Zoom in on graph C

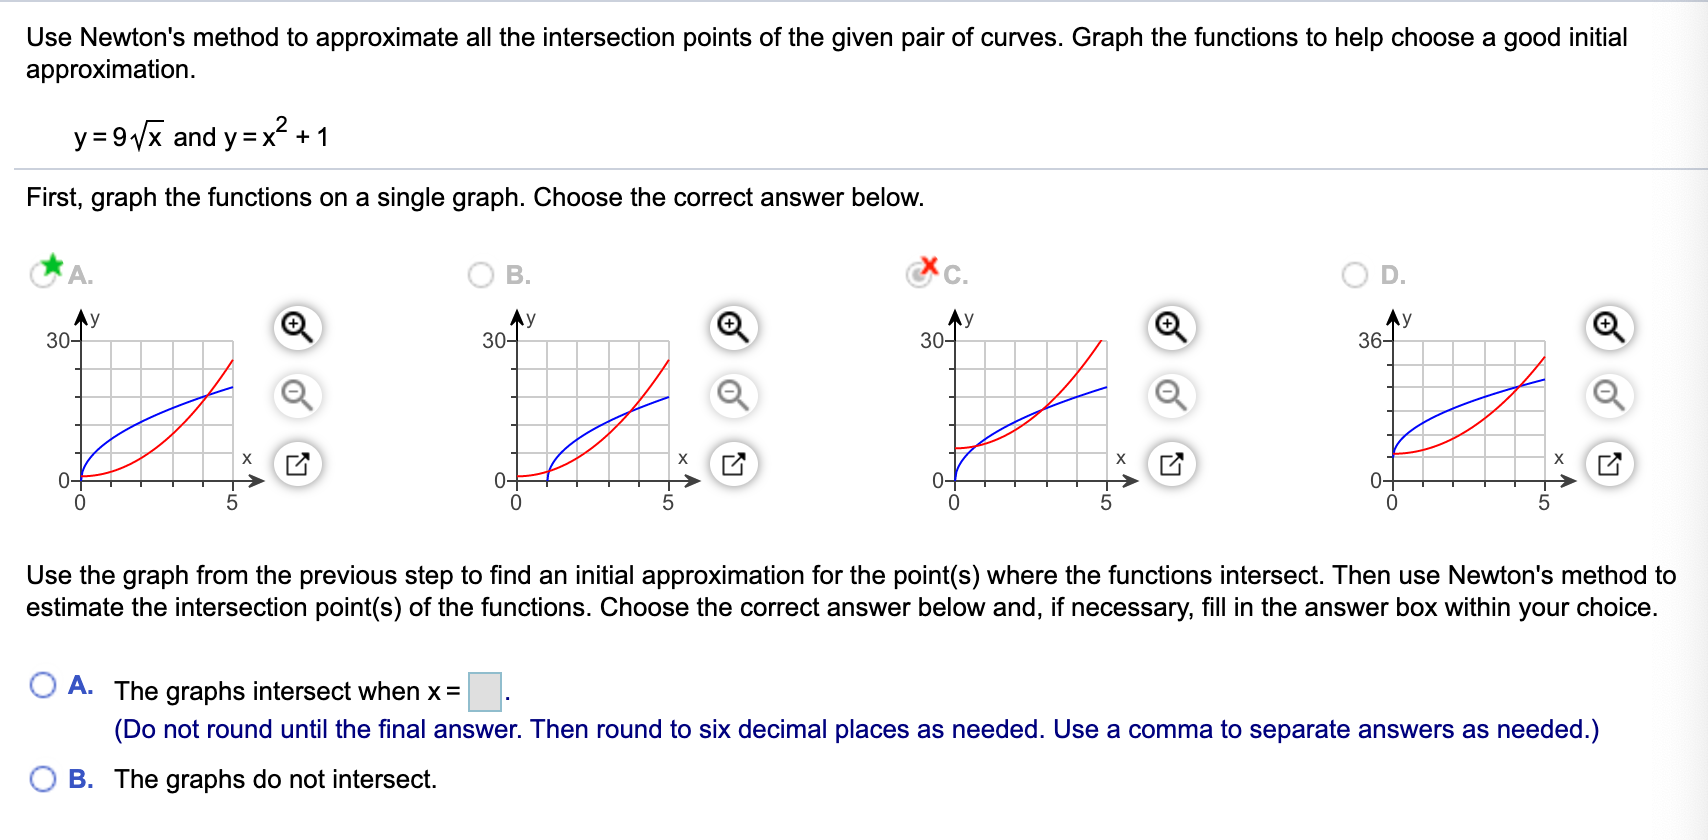point(1170,327)
